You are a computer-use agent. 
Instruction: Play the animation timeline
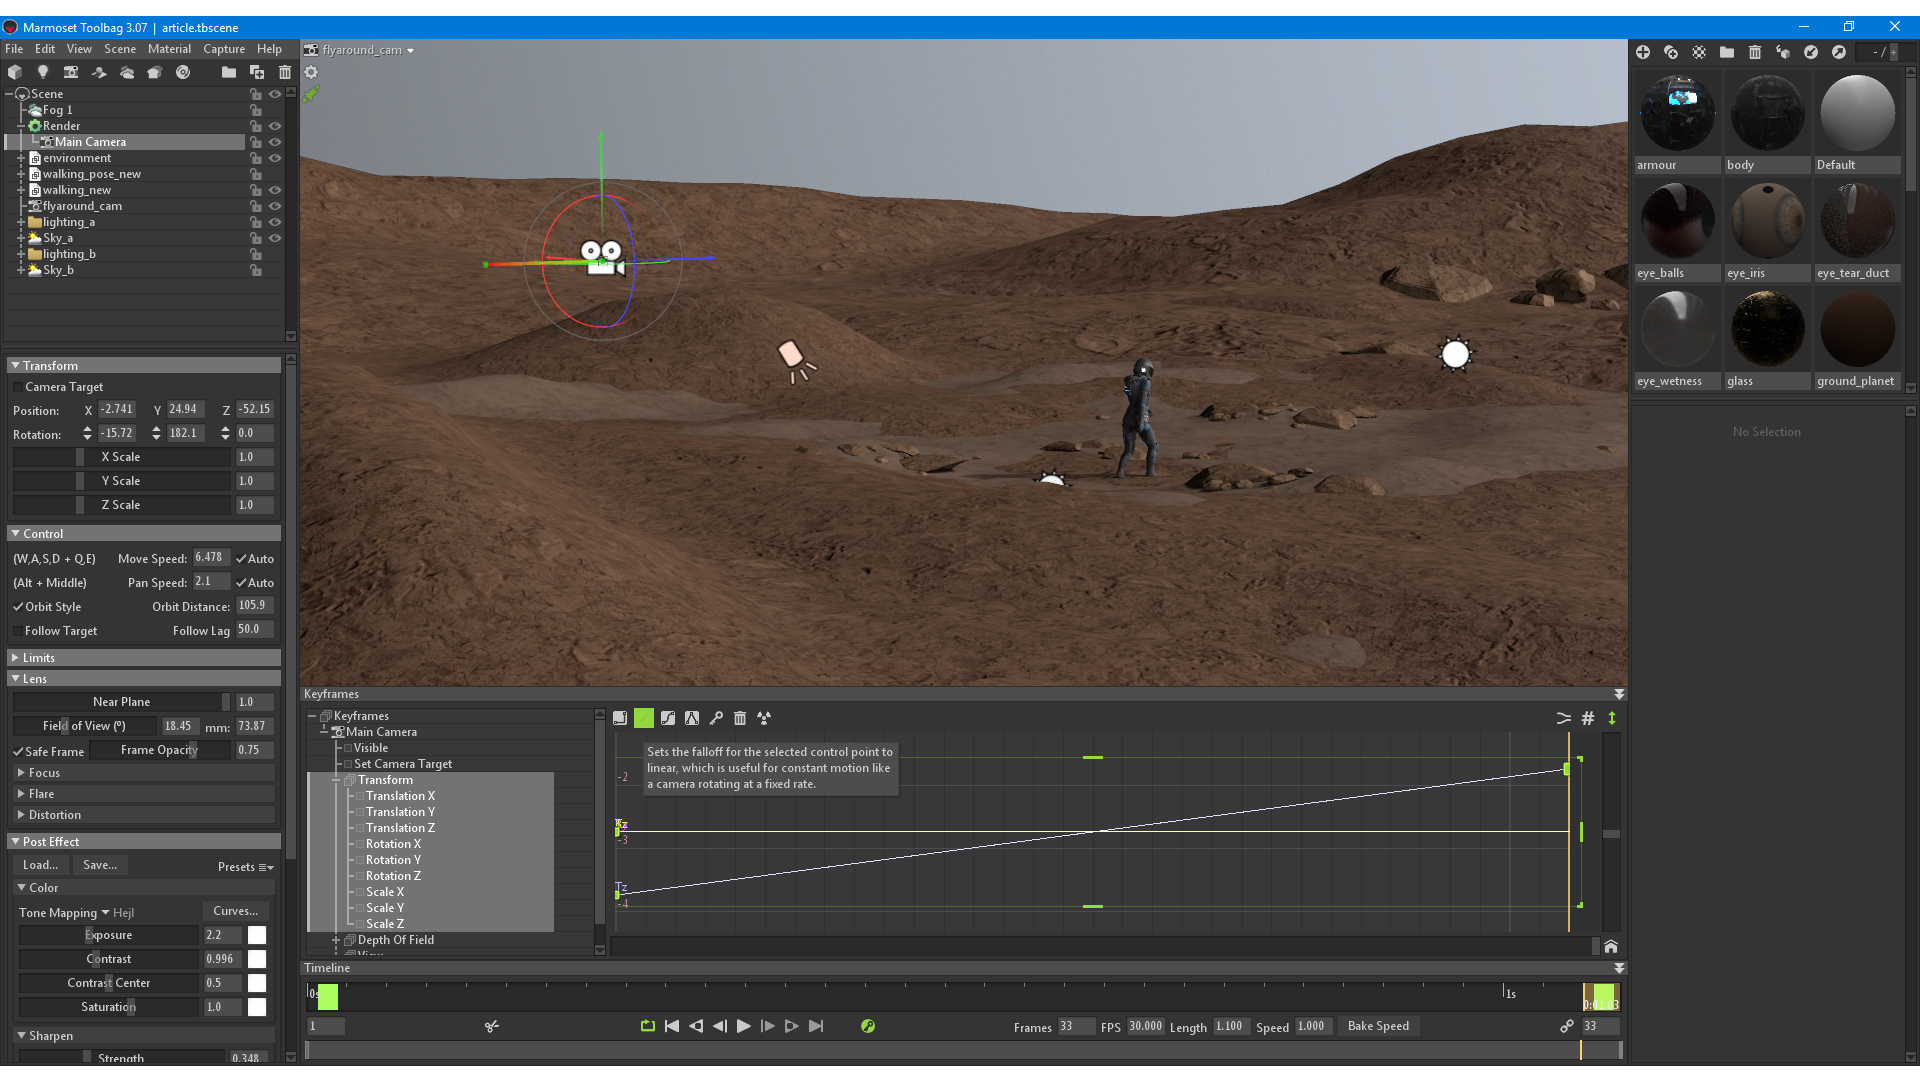pos(743,1026)
